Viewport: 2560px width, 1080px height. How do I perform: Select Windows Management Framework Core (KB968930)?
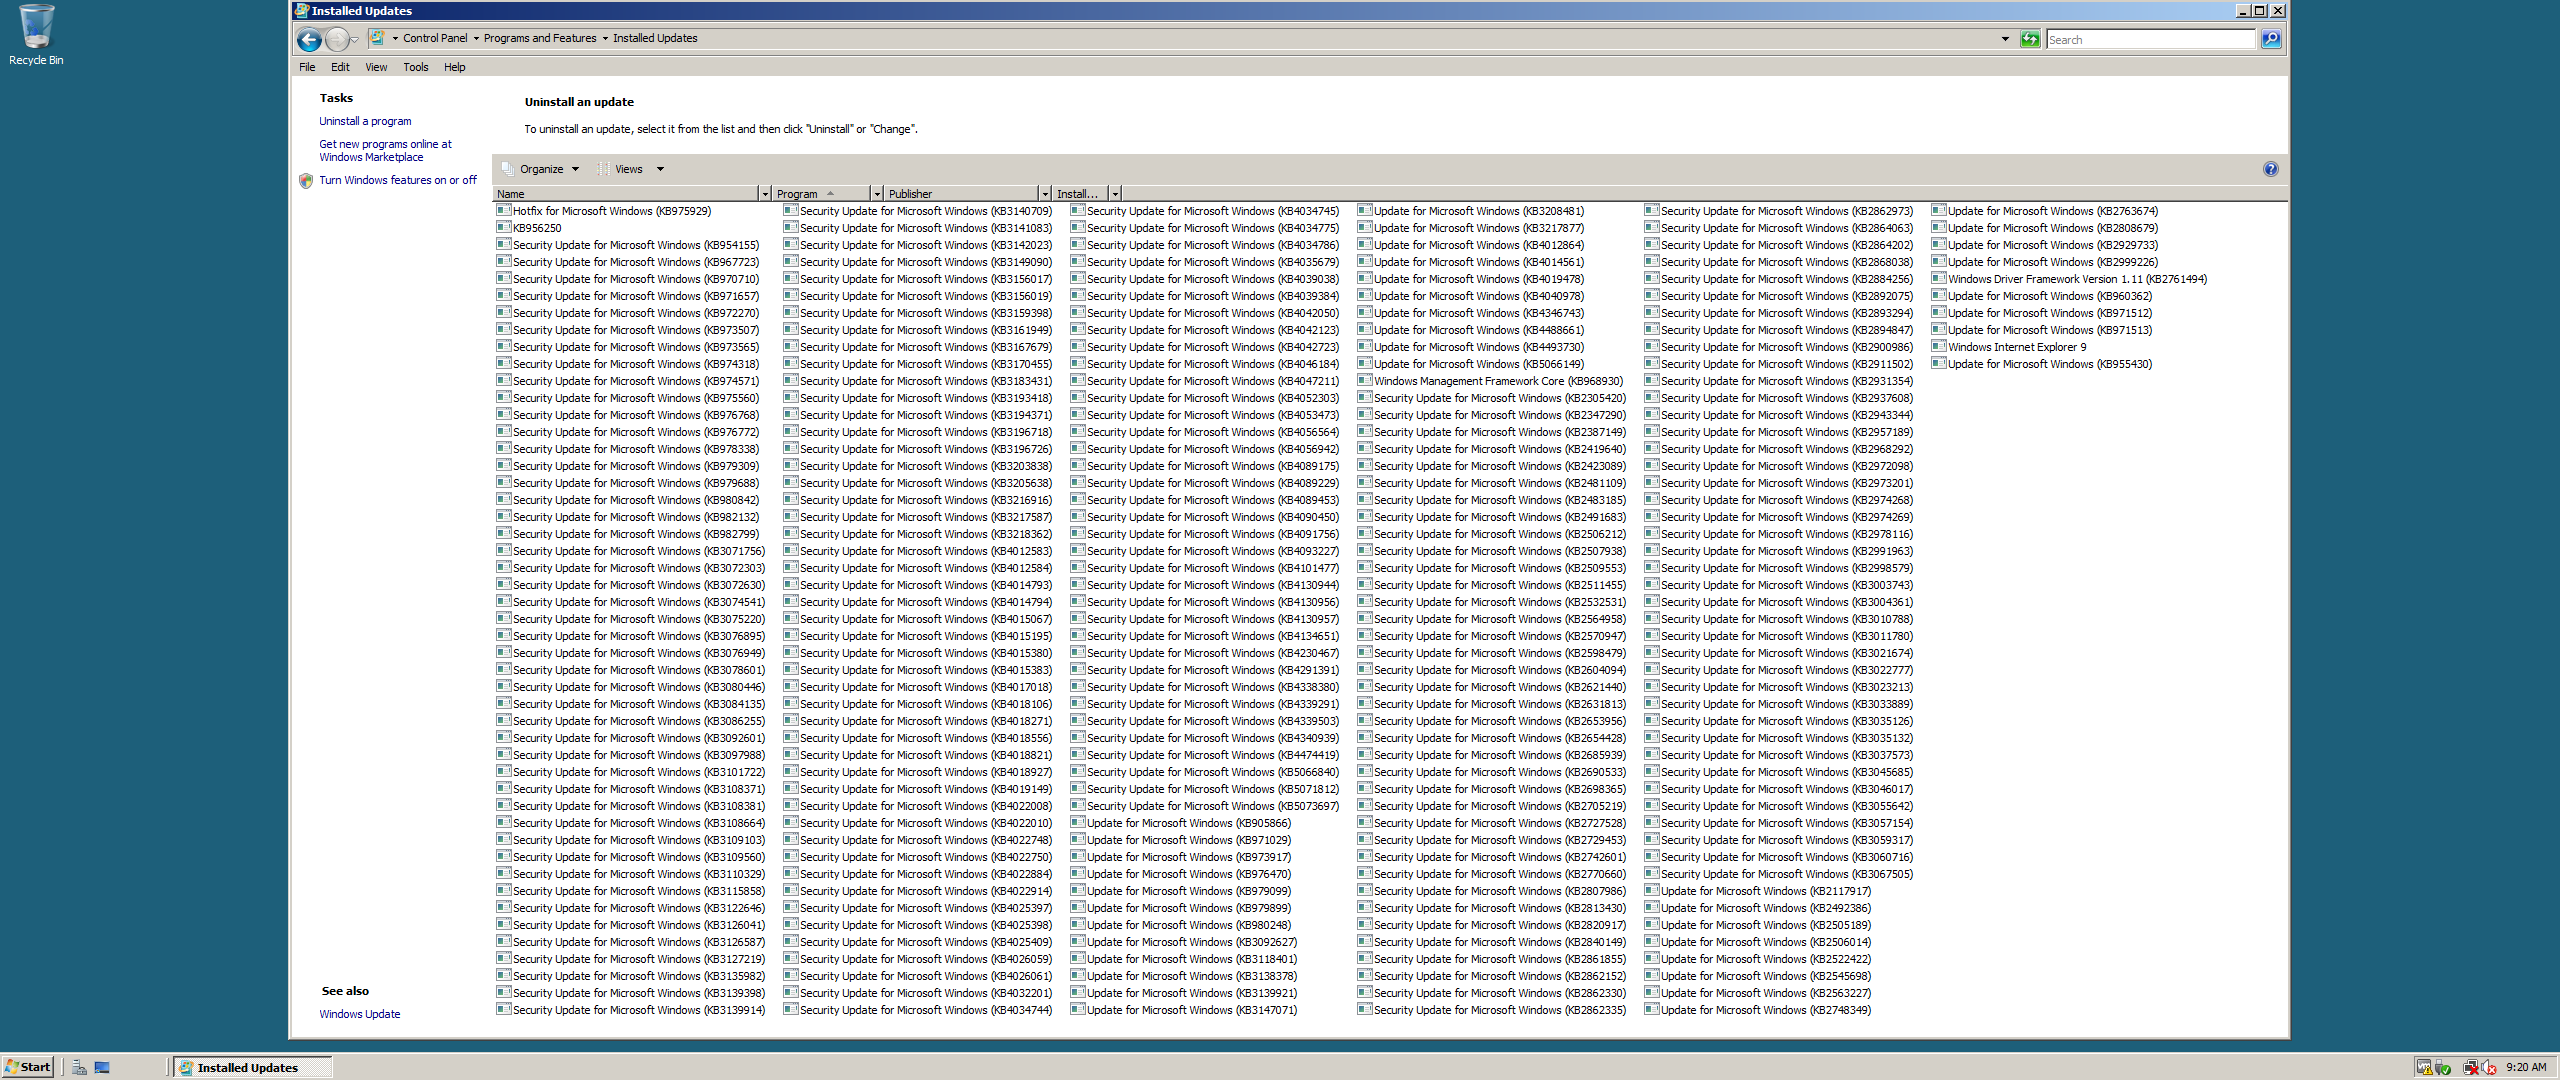(x=1497, y=381)
